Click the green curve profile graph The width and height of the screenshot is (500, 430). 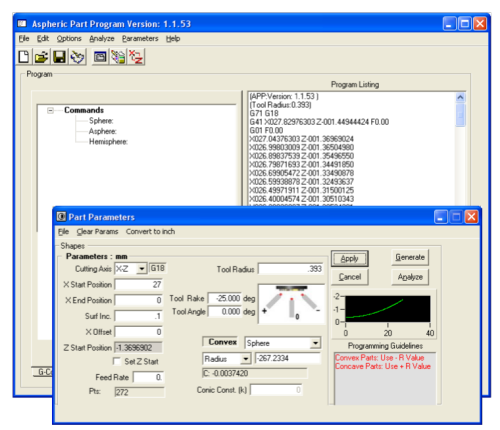coord(388,309)
